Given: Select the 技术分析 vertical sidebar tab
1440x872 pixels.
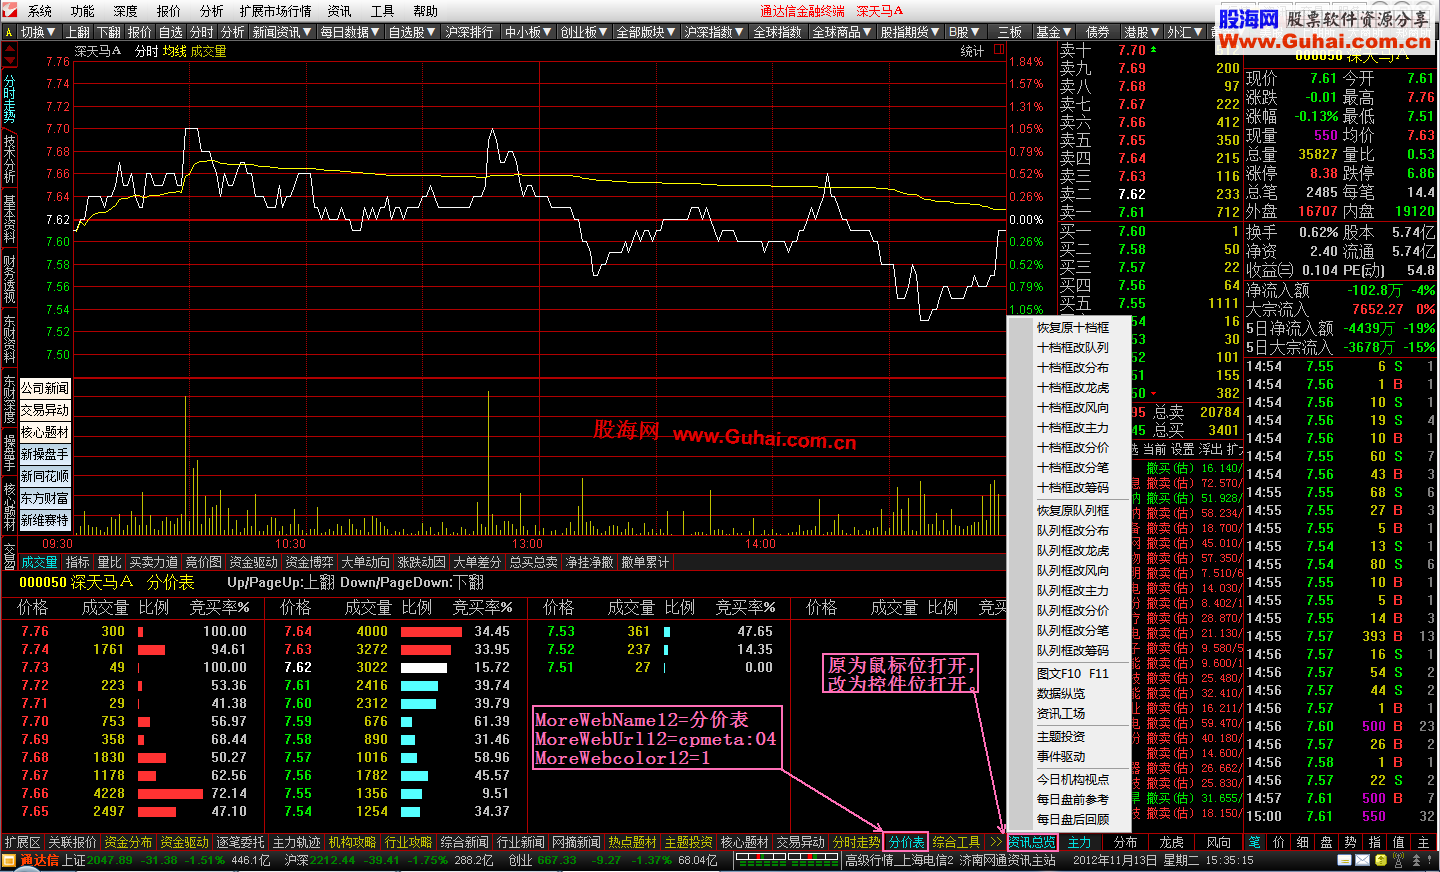Looking at the screenshot, I should point(9,158).
